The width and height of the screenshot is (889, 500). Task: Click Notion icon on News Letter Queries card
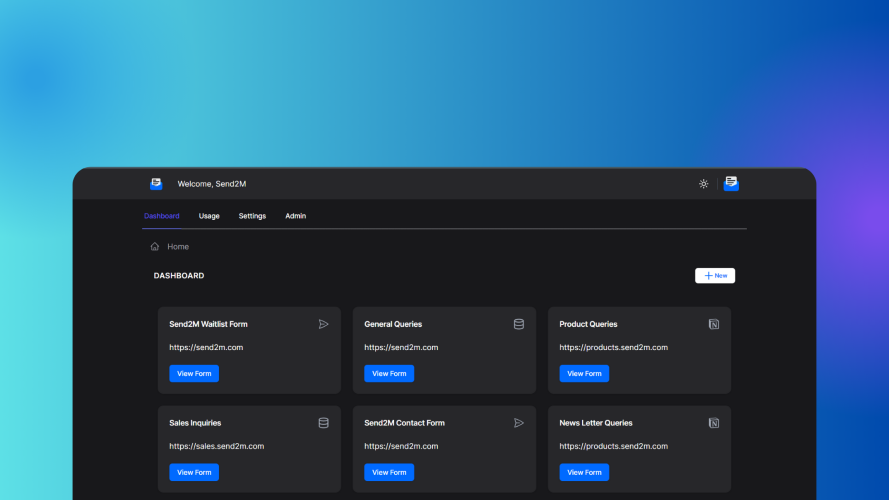(x=713, y=423)
